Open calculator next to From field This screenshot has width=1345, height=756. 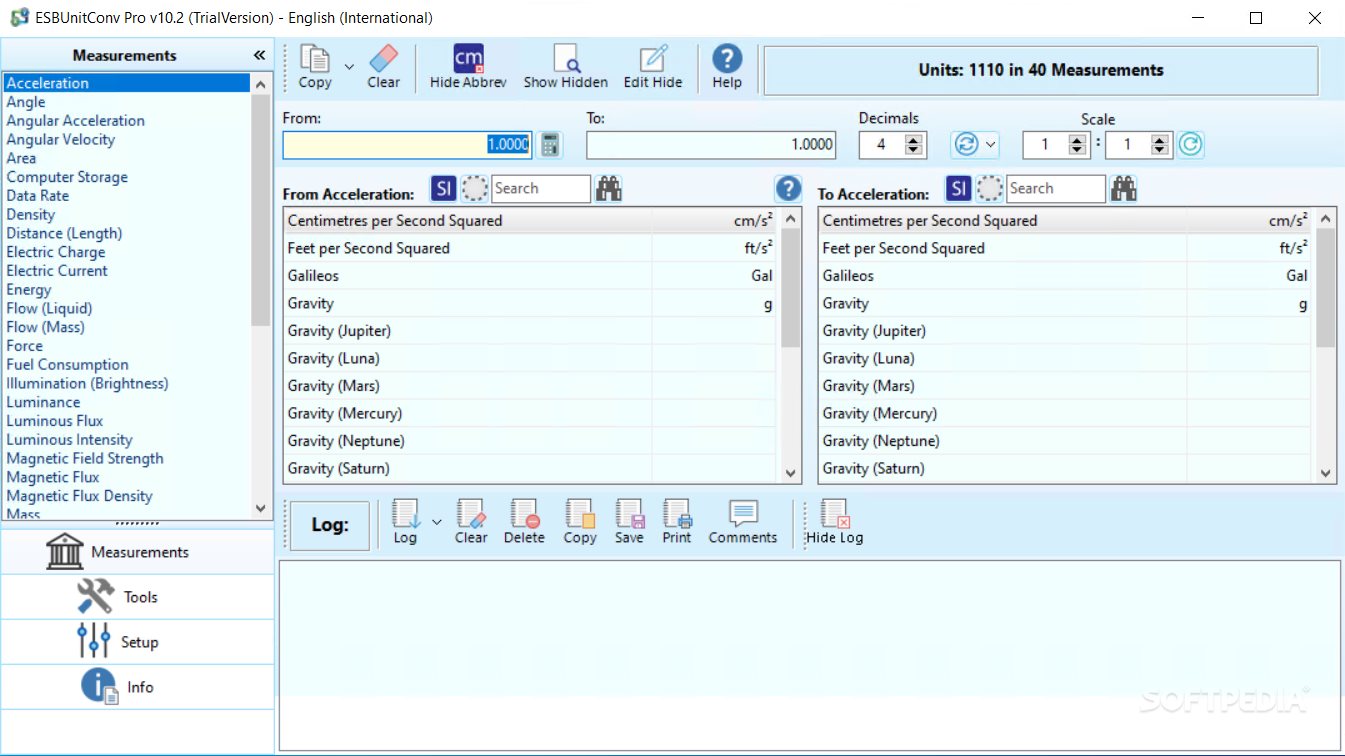coord(550,145)
